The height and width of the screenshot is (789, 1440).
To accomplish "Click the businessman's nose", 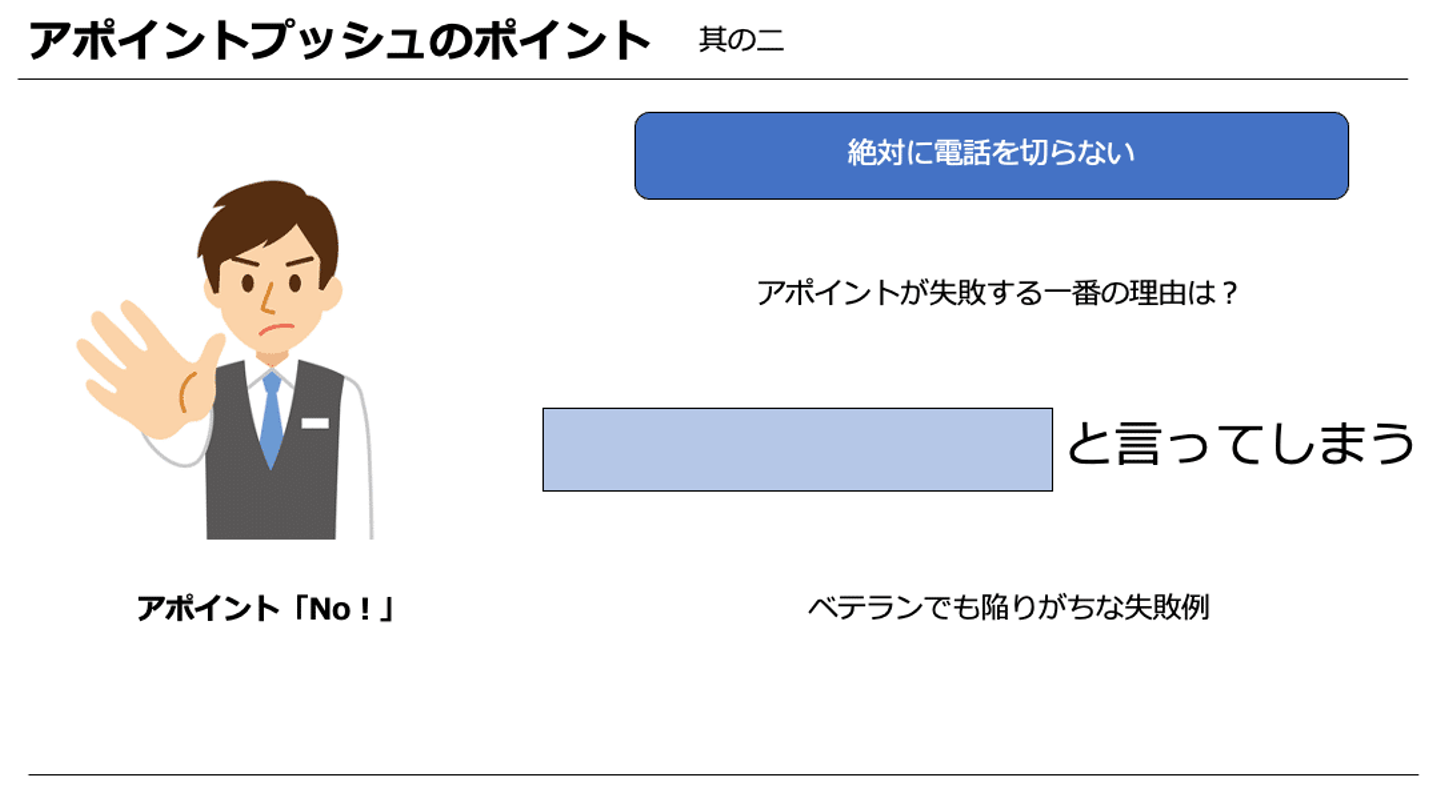I will (267, 300).
